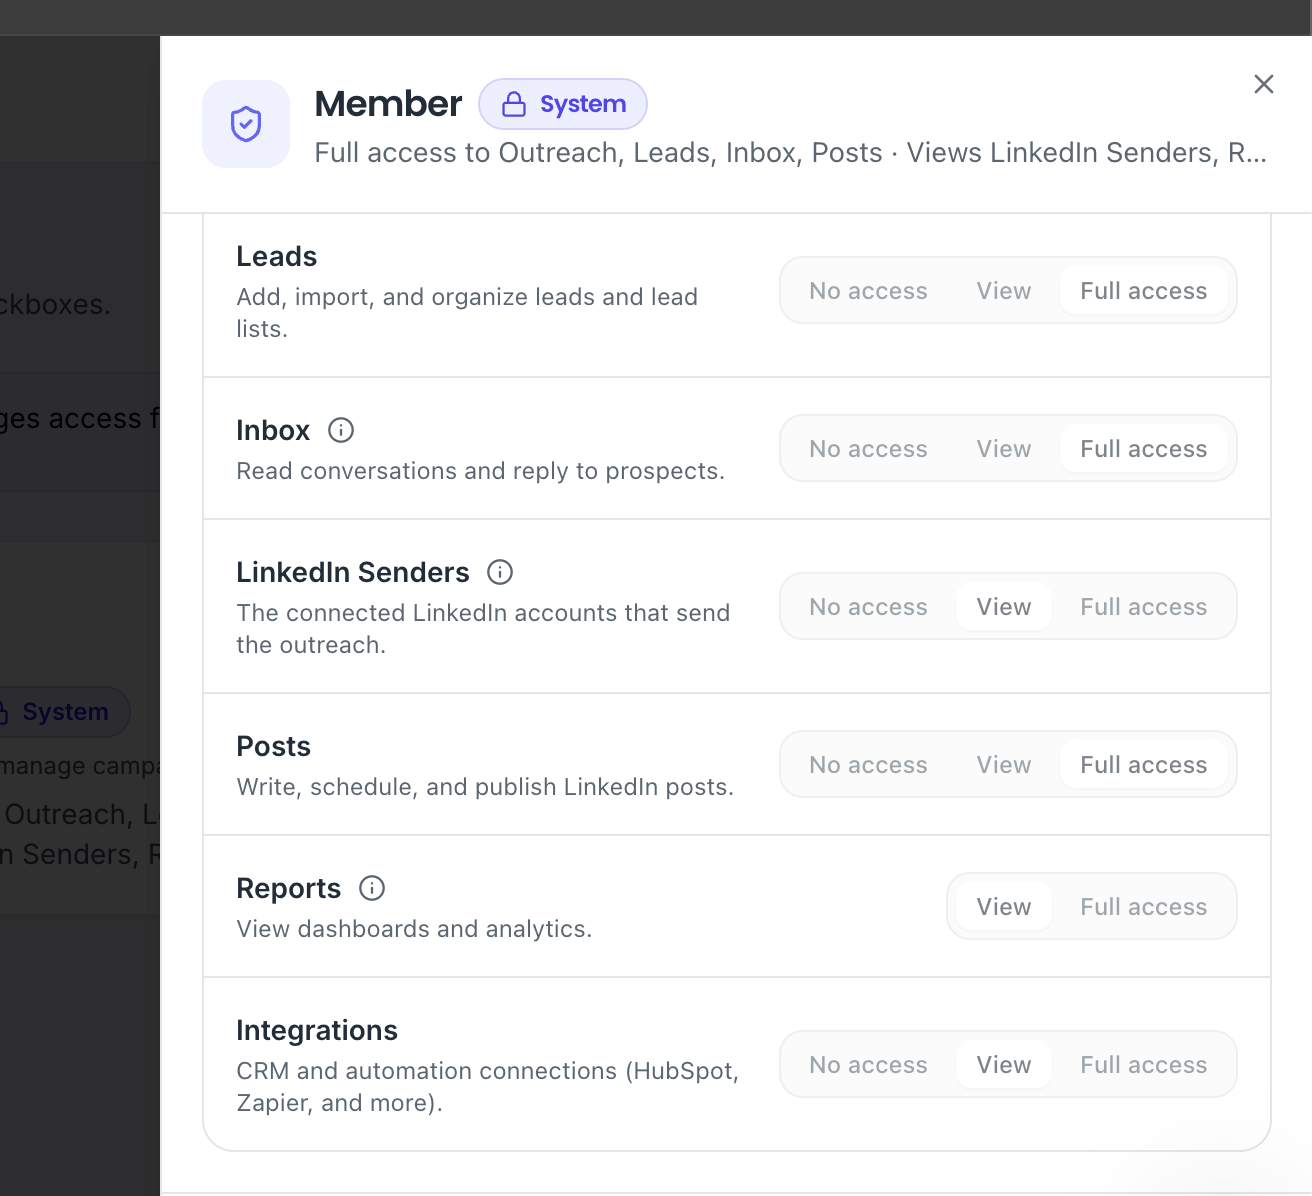This screenshot has width=1312, height=1196.
Task: Set Leads to Full access
Action: point(1144,291)
